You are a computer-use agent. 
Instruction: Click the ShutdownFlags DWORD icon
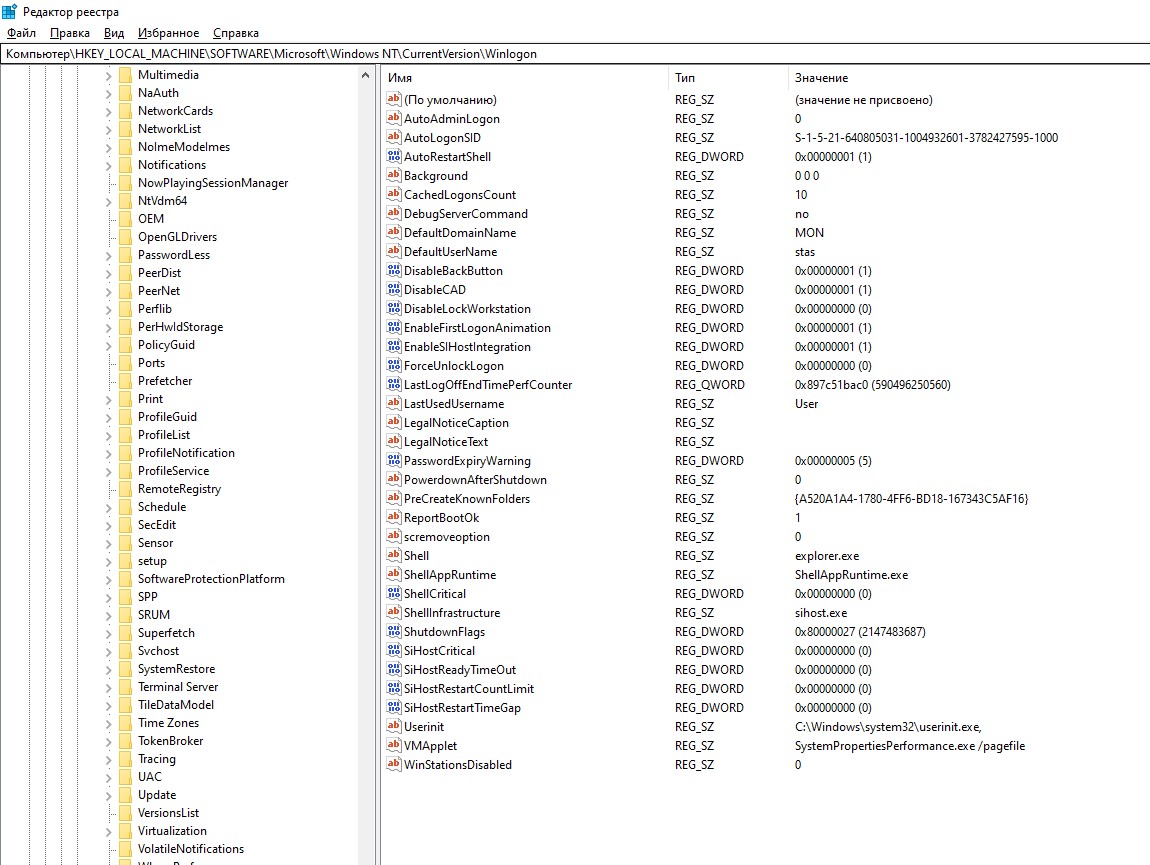pos(394,631)
